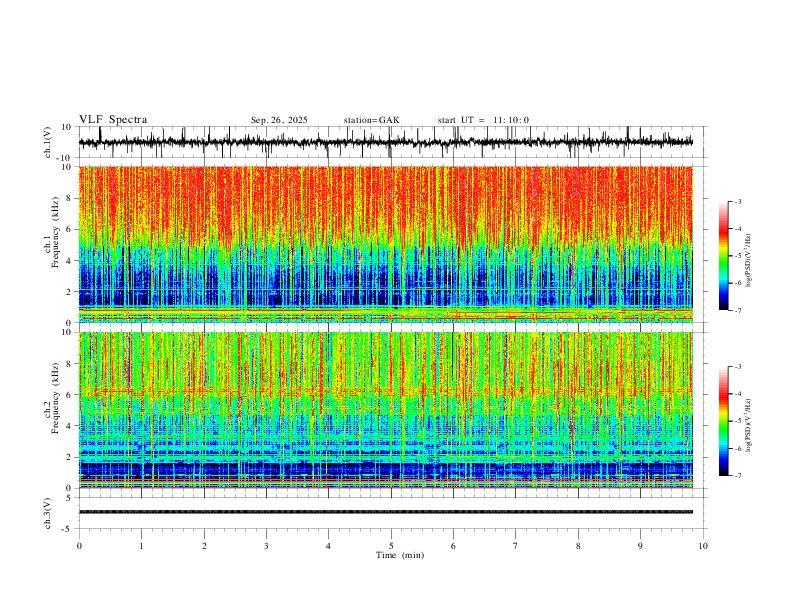Click the date 'Sep. 26, 2025'

[279, 120]
